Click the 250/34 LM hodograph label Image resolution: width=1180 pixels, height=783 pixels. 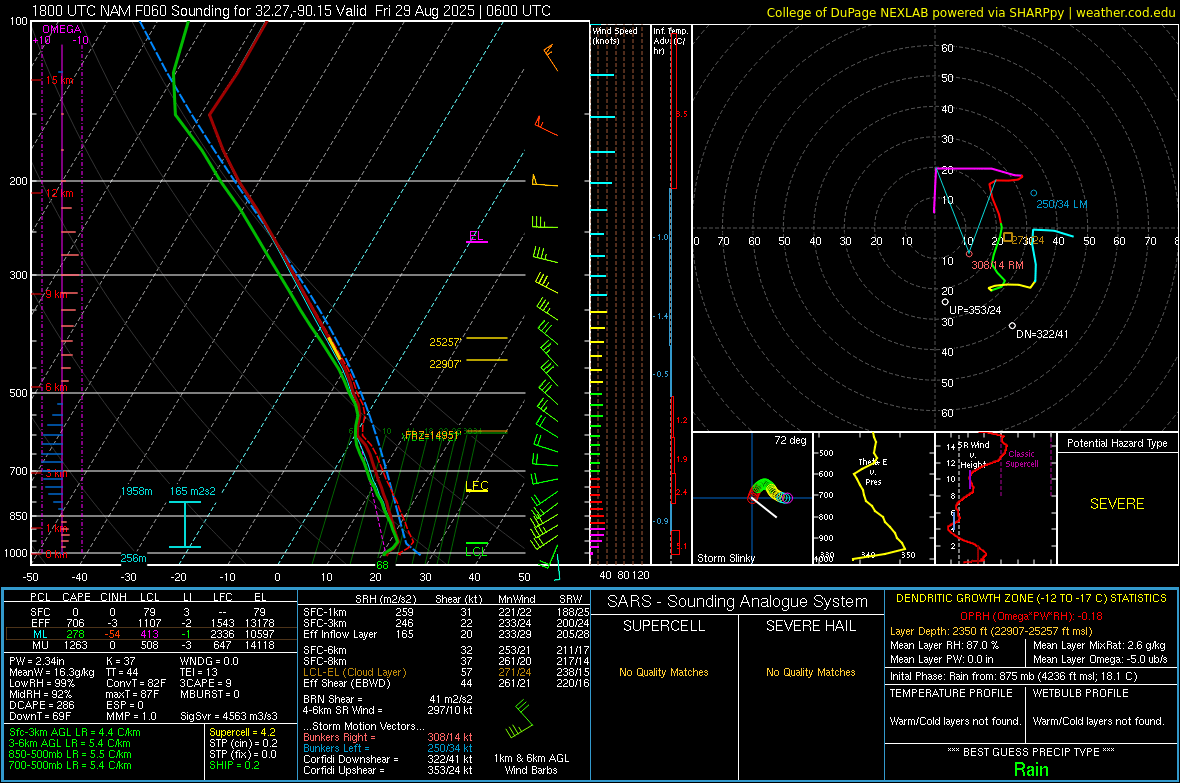tap(1062, 204)
